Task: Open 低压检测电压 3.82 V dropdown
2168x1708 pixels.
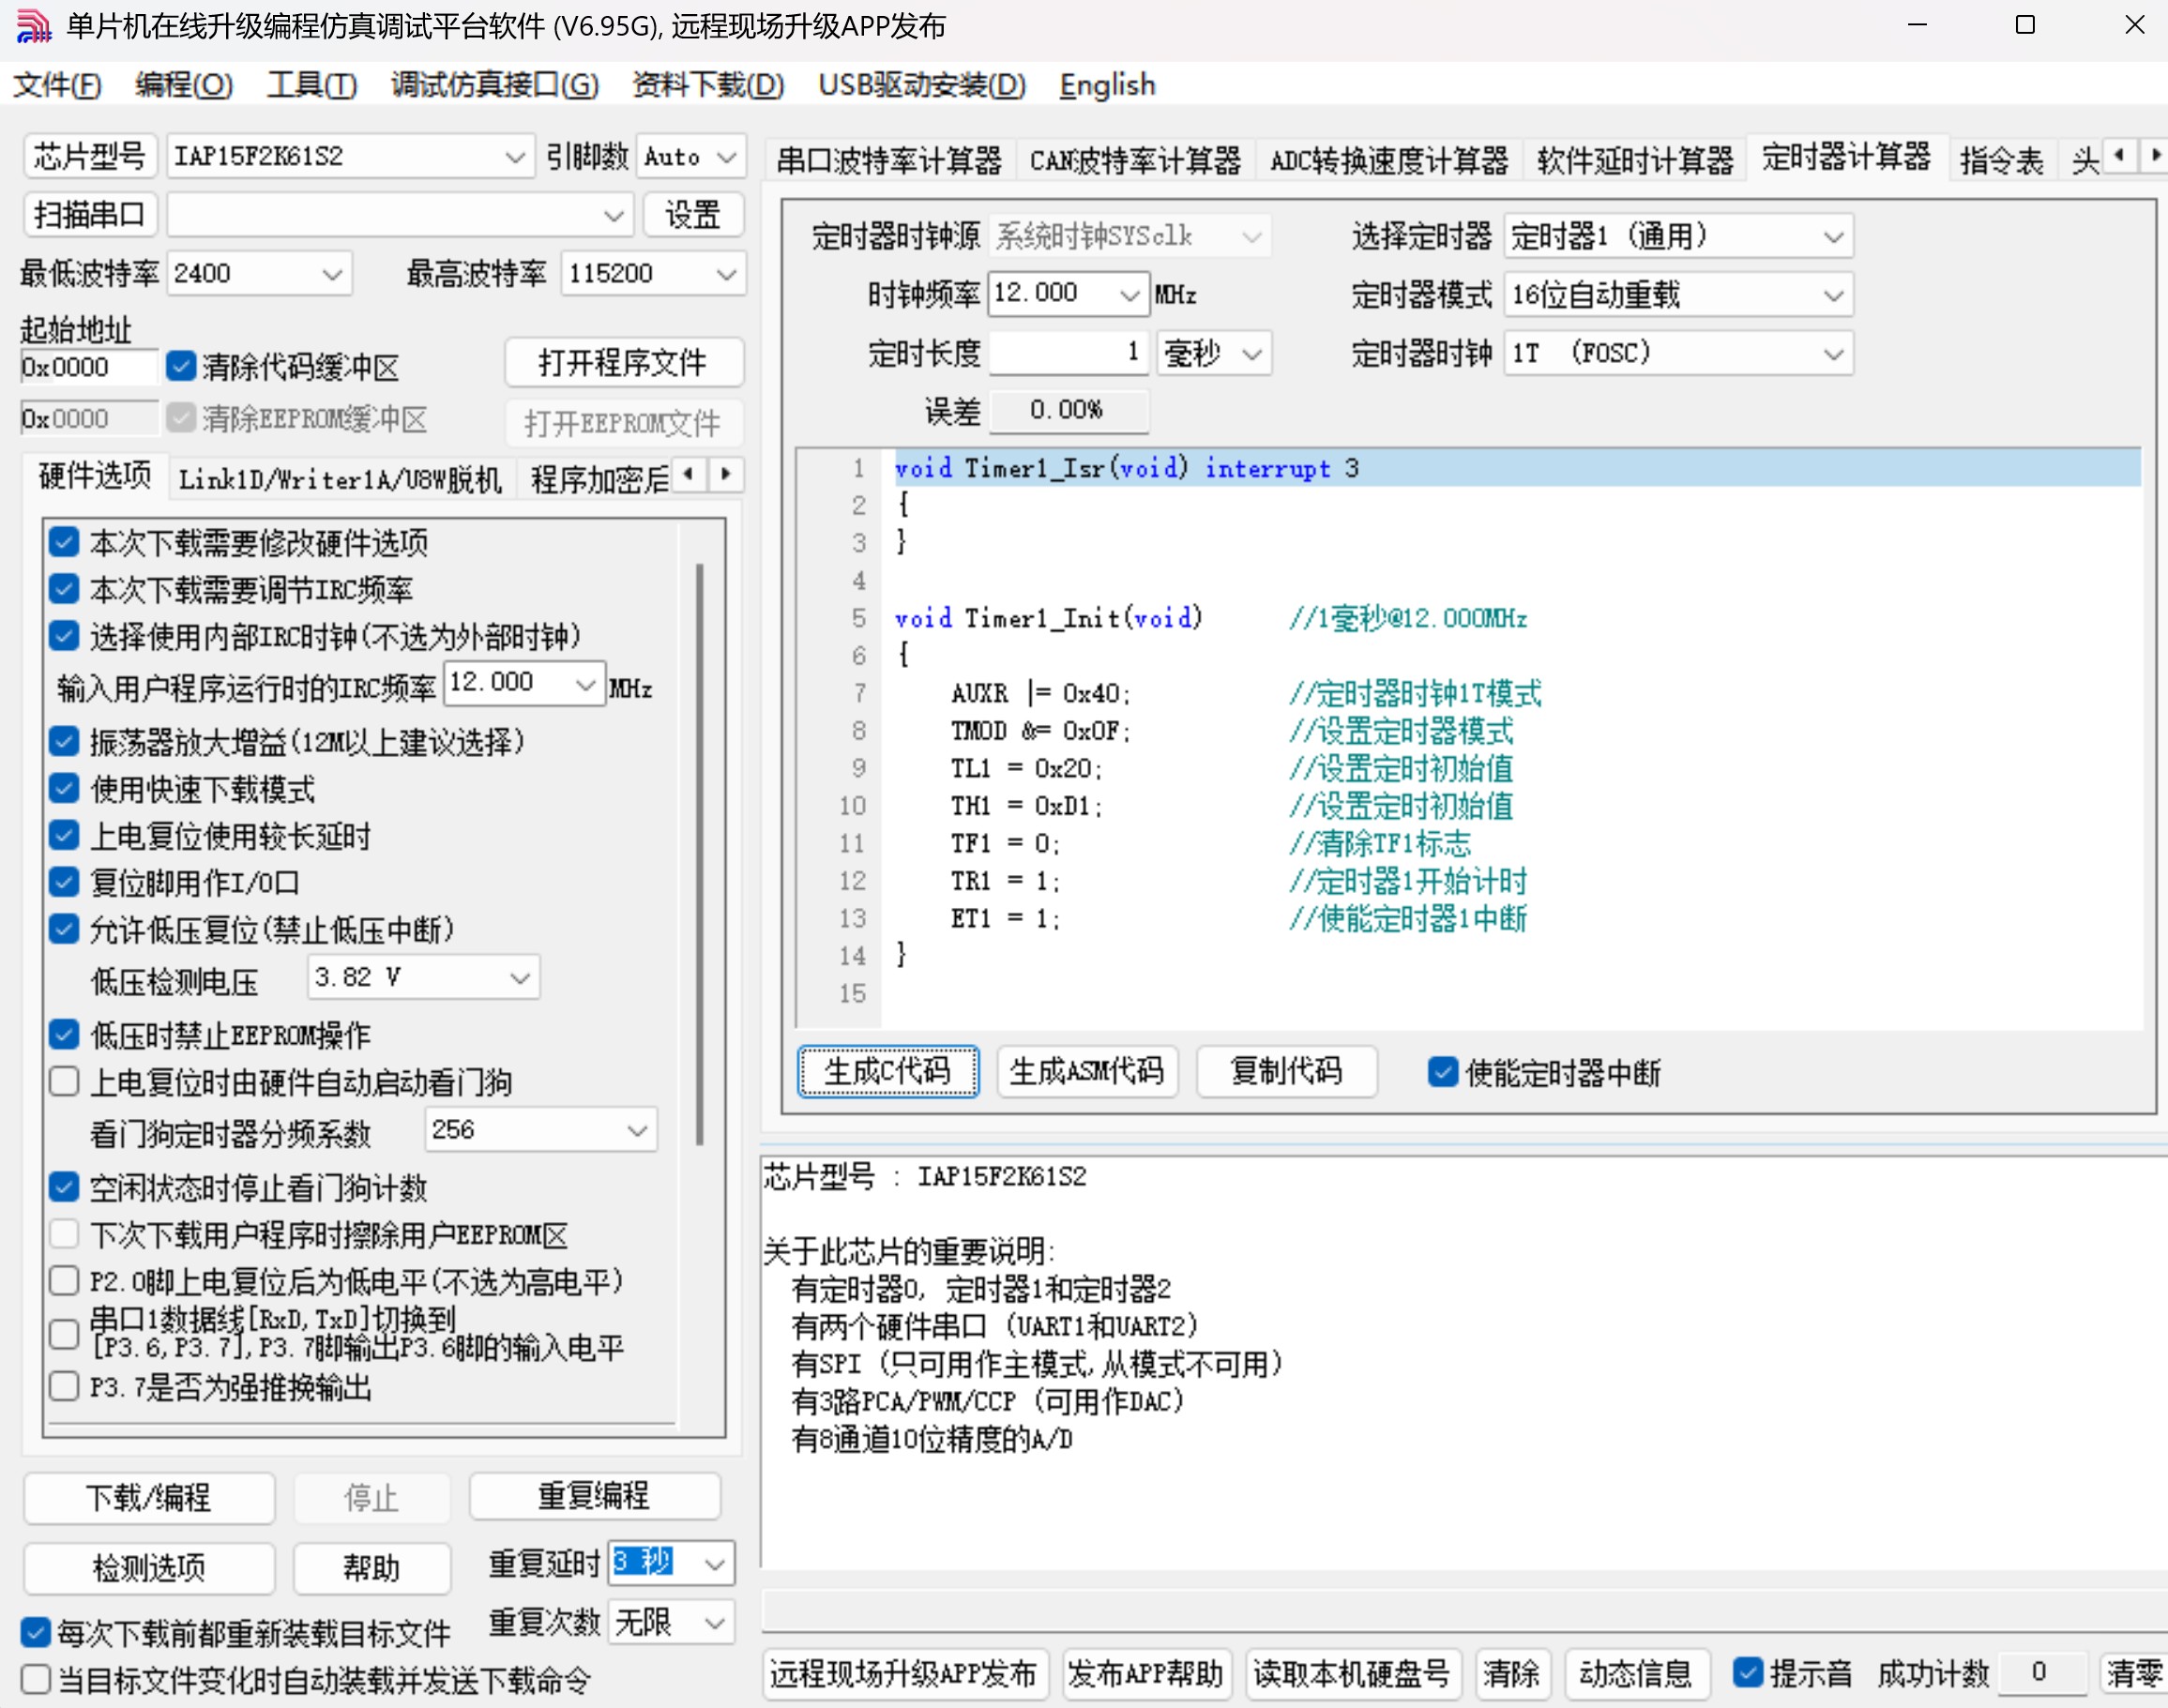Action: [424, 977]
